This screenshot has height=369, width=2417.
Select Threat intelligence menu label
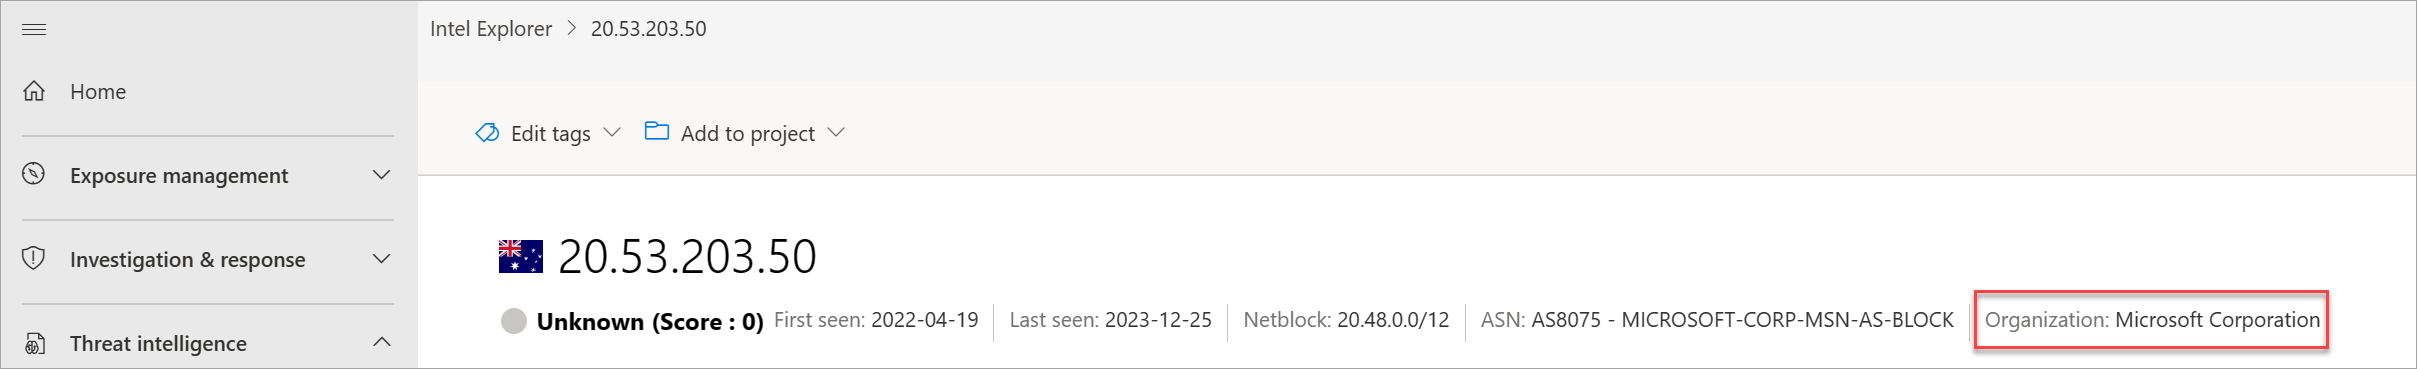click(x=158, y=344)
